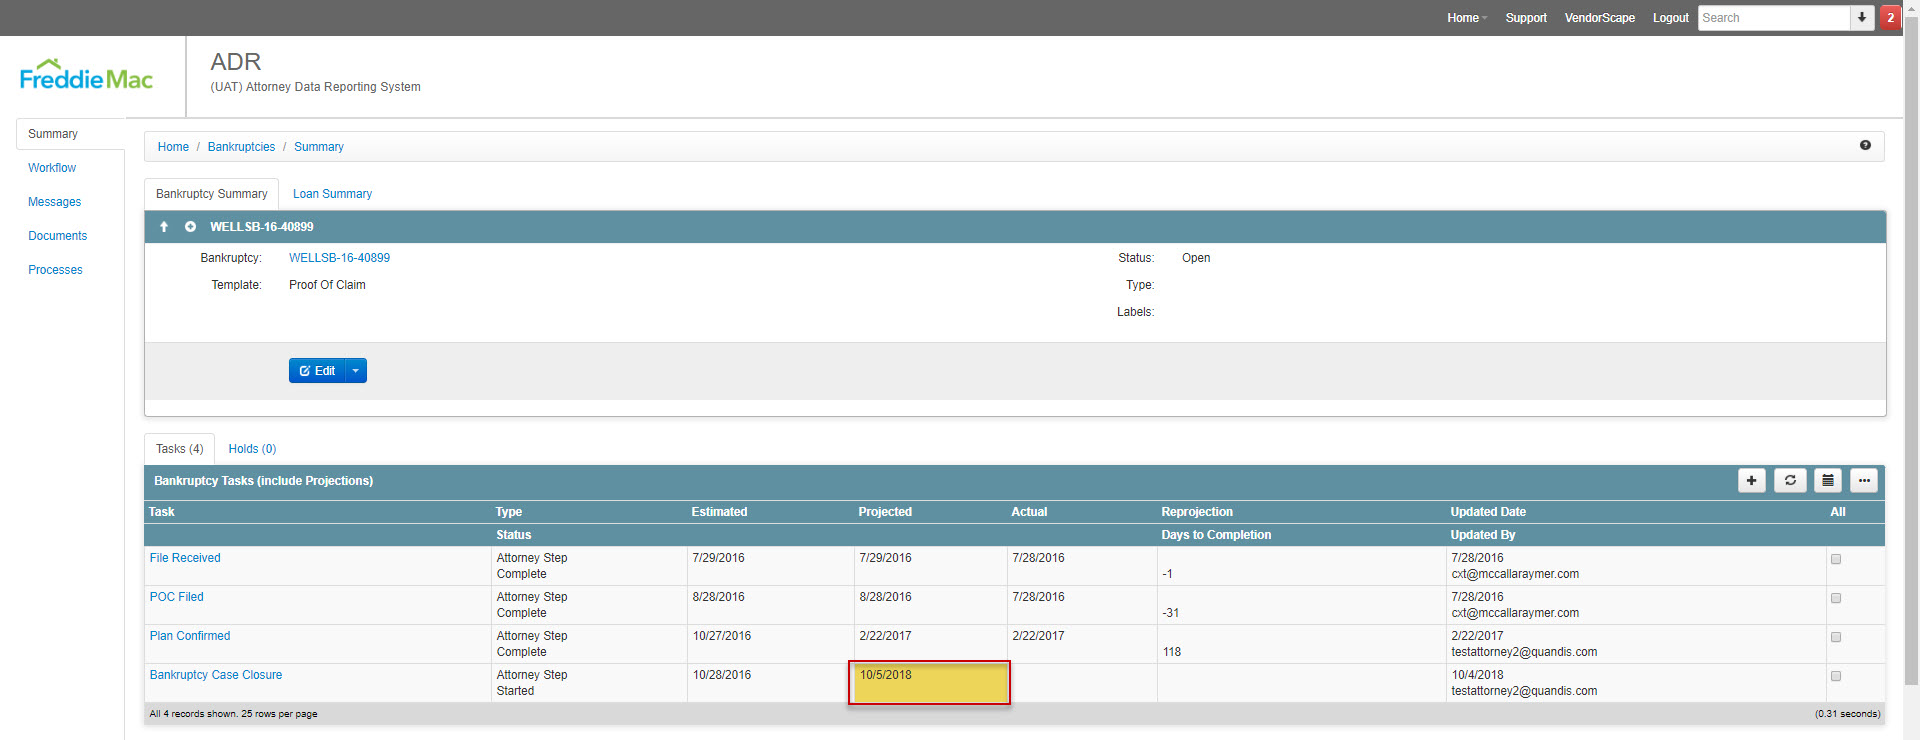1920x740 pixels.
Task: Click the circled plus icon beside WELLSB-16-40899
Action: pyautogui.click(x=190, y=227)
